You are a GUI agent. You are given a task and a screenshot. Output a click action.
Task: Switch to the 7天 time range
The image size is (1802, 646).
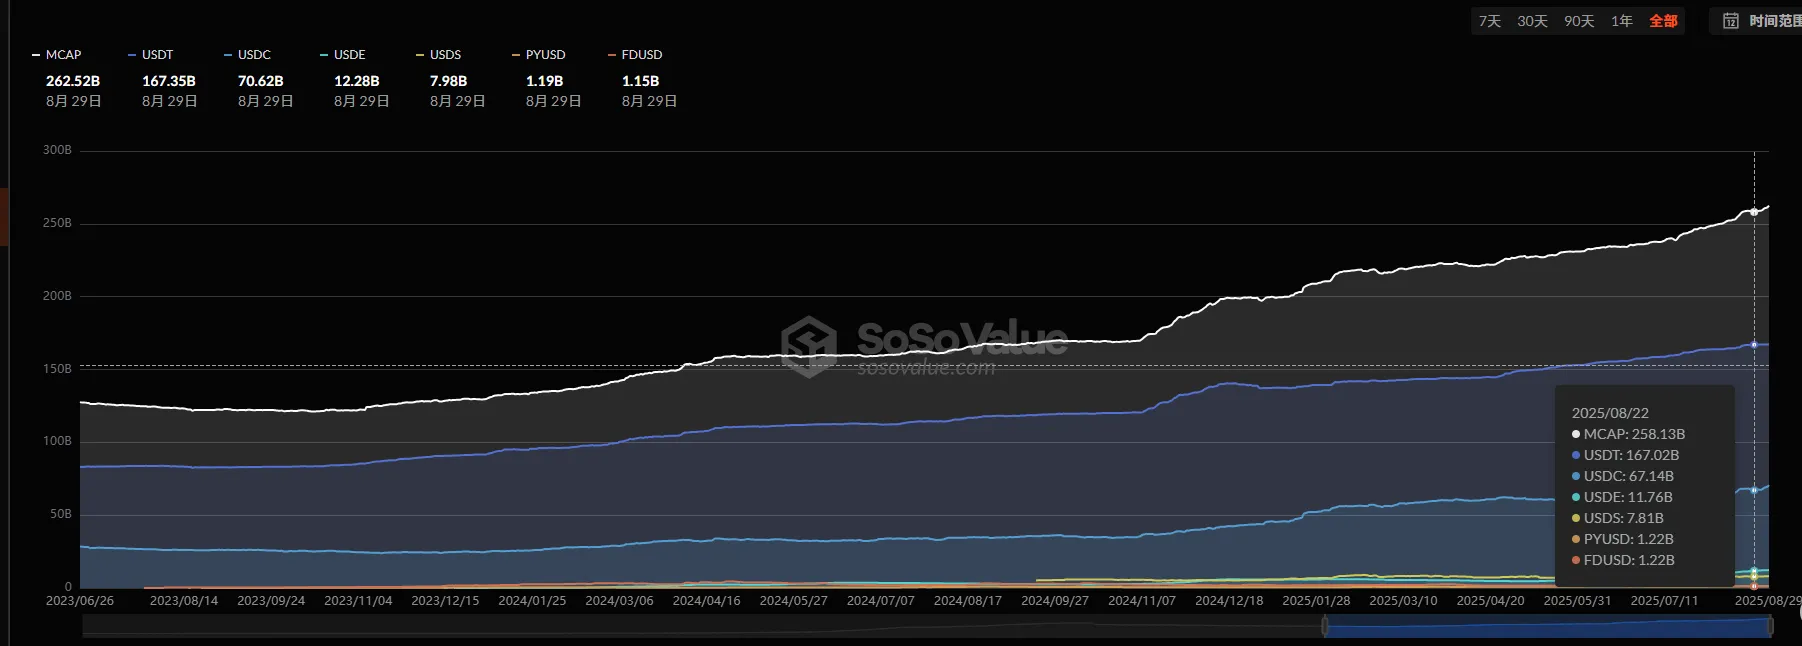tap(1489, 21)
